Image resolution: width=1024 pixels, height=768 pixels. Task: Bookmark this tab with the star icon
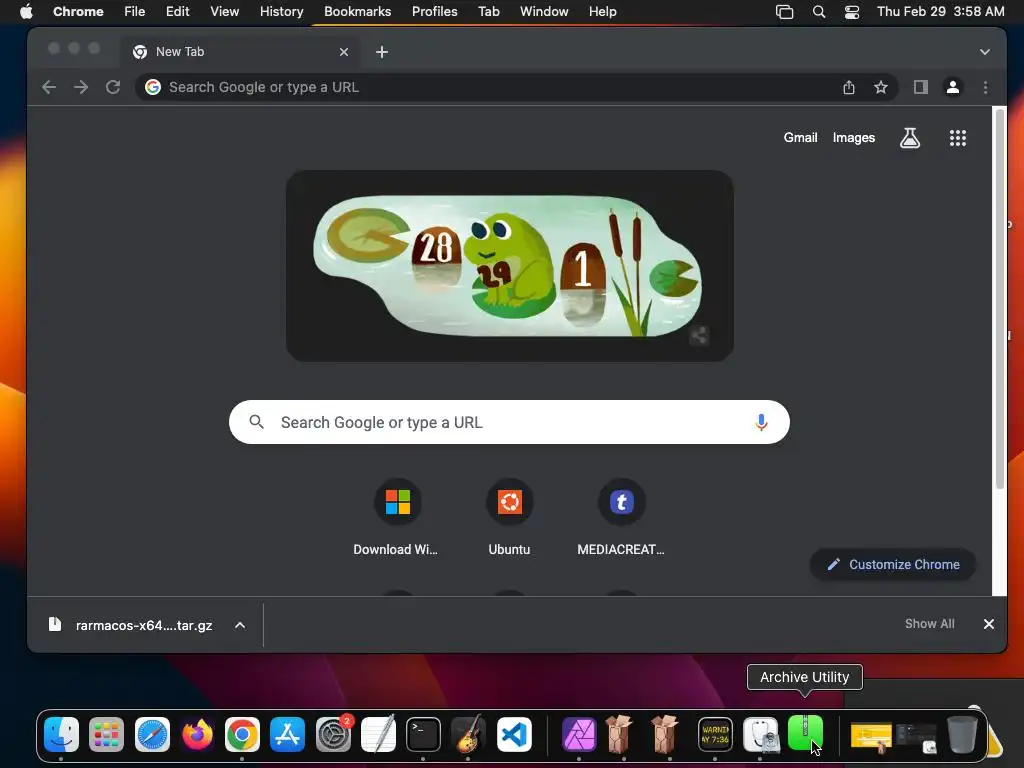[x=880, y=87]
